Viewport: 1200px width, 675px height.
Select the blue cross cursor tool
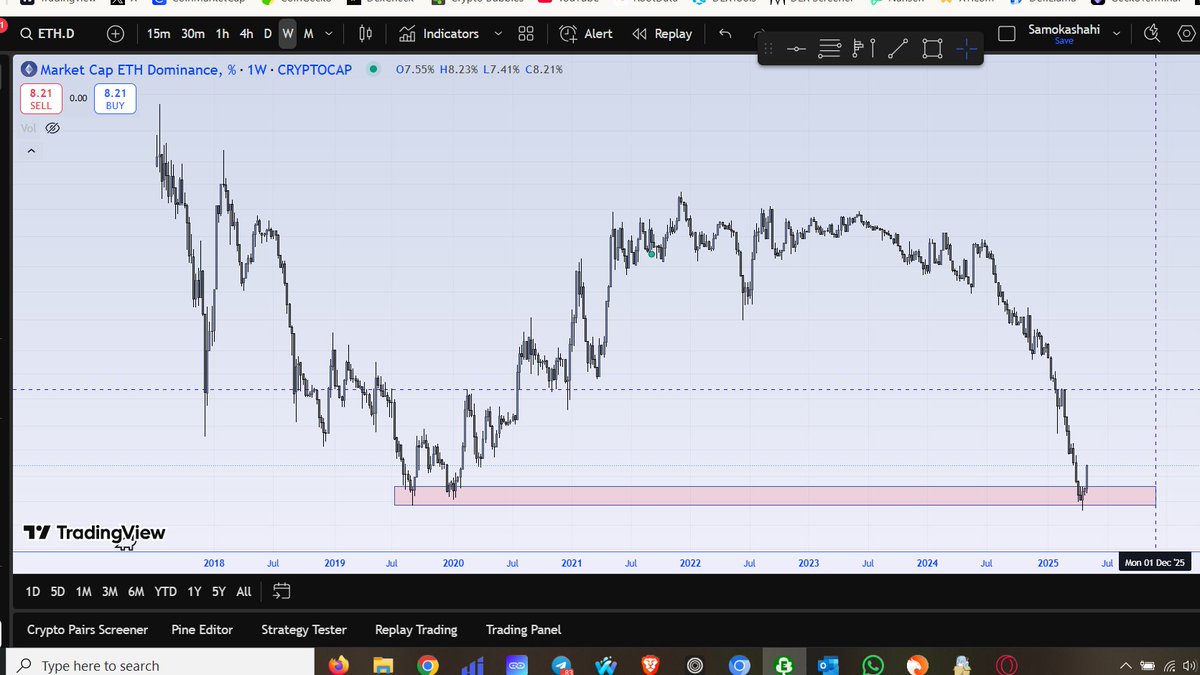966,48
